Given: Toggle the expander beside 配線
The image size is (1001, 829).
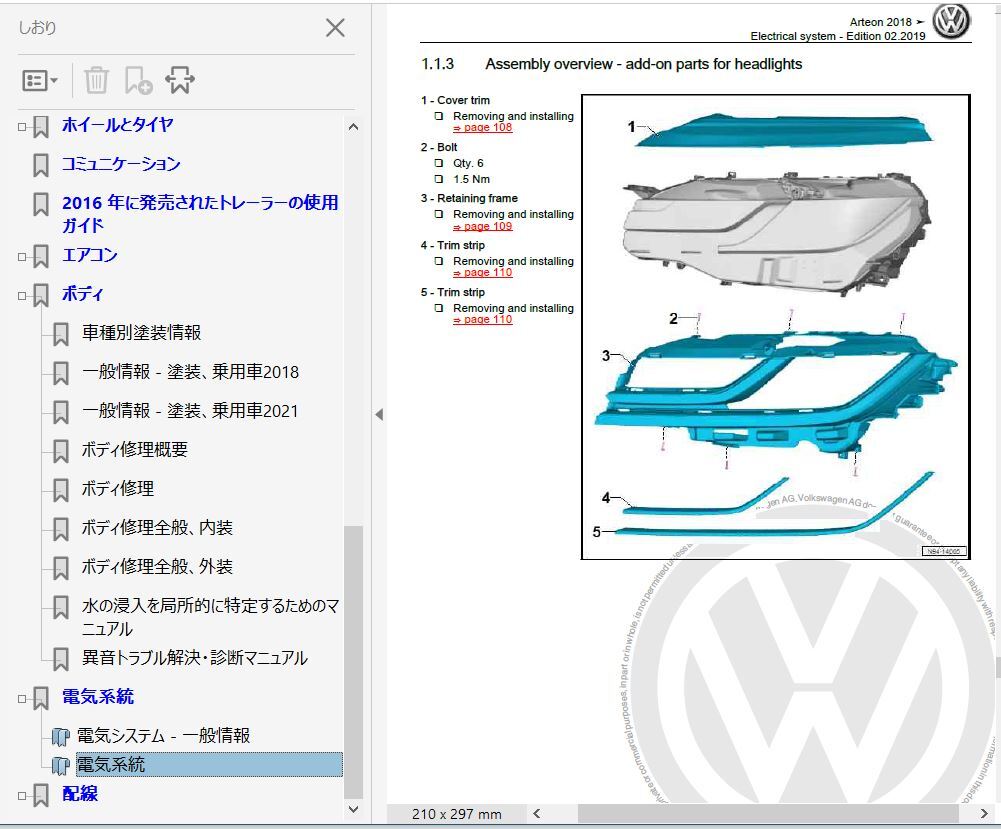Looking at the screenshot, I should click(x=22, y=796).
